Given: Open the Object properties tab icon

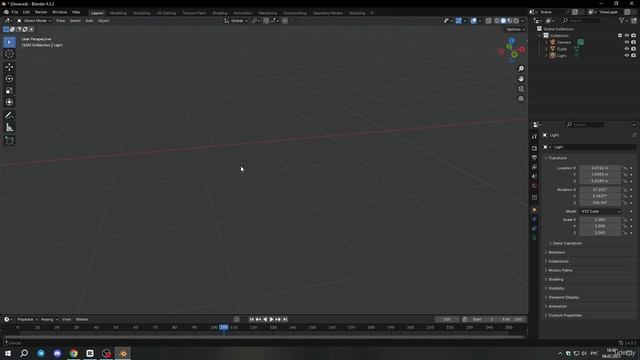Looking at the screenshot, I should click(534, 210).
